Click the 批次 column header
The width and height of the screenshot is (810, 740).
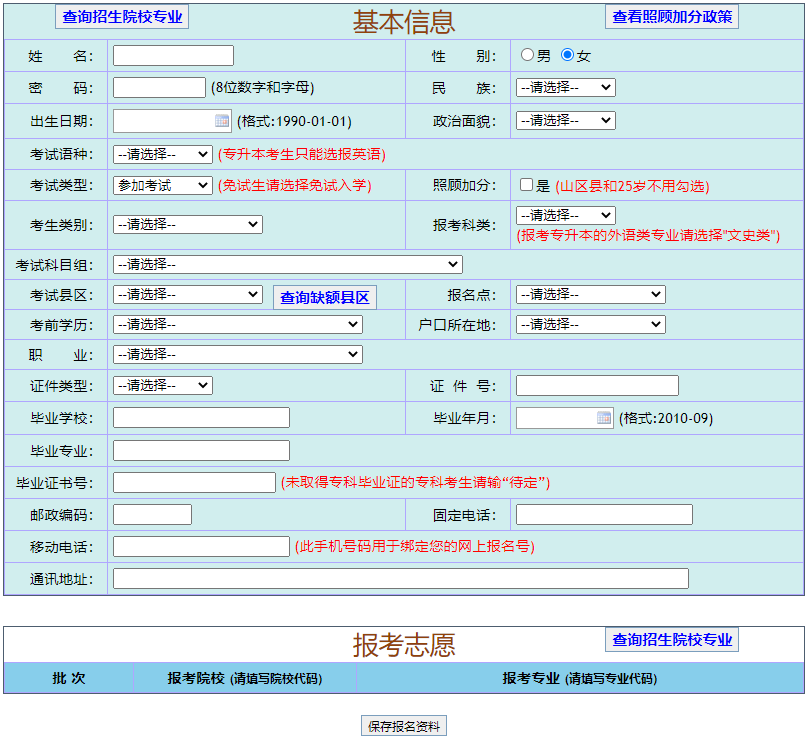(x=69, y=678)
